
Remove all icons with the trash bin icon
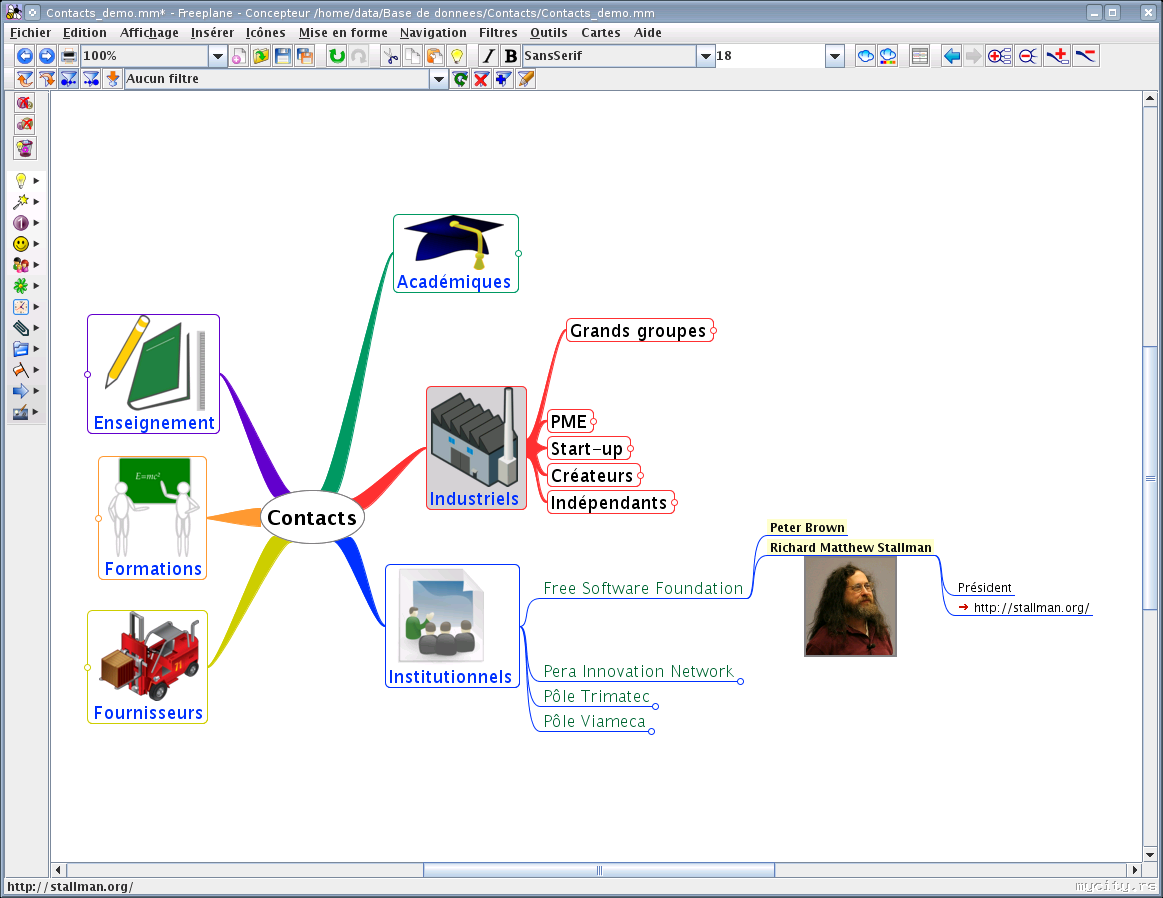(24, 148)
